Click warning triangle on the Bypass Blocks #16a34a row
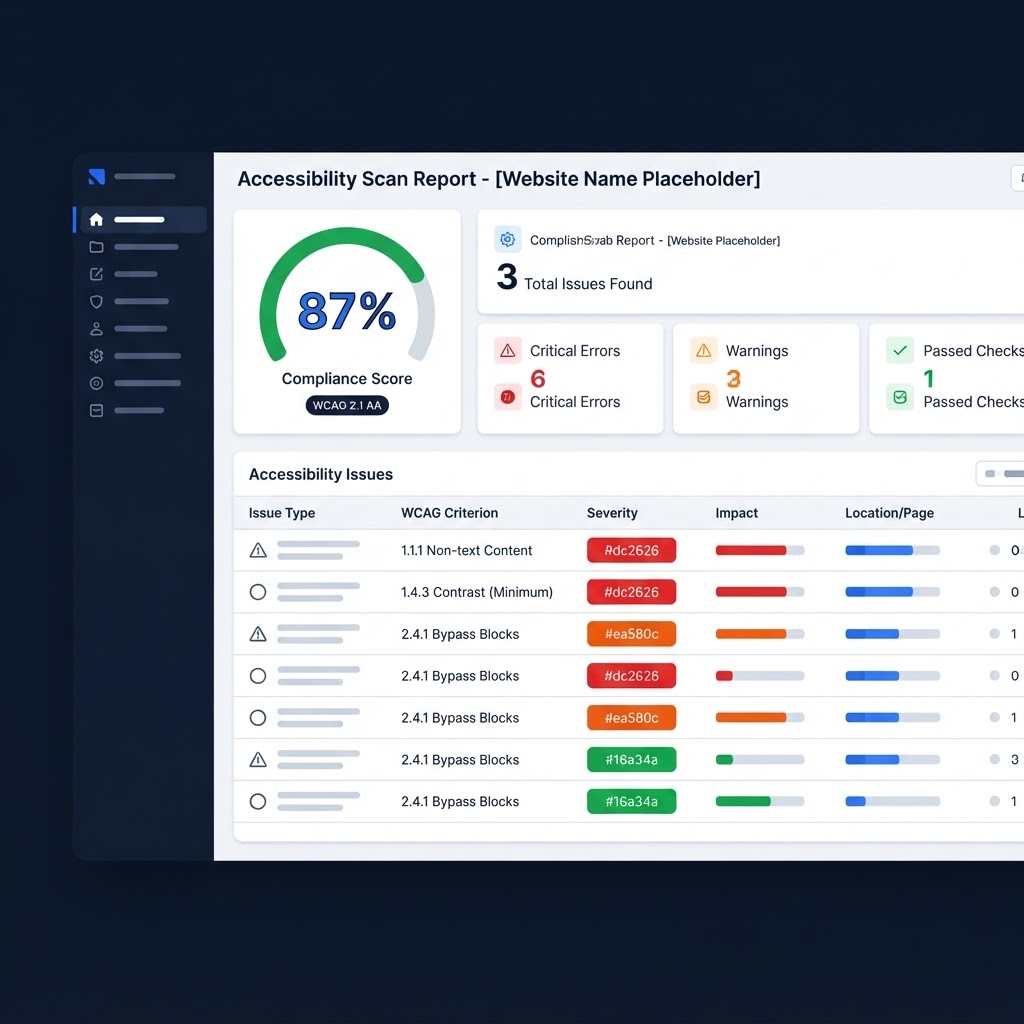 coord(258,759)
